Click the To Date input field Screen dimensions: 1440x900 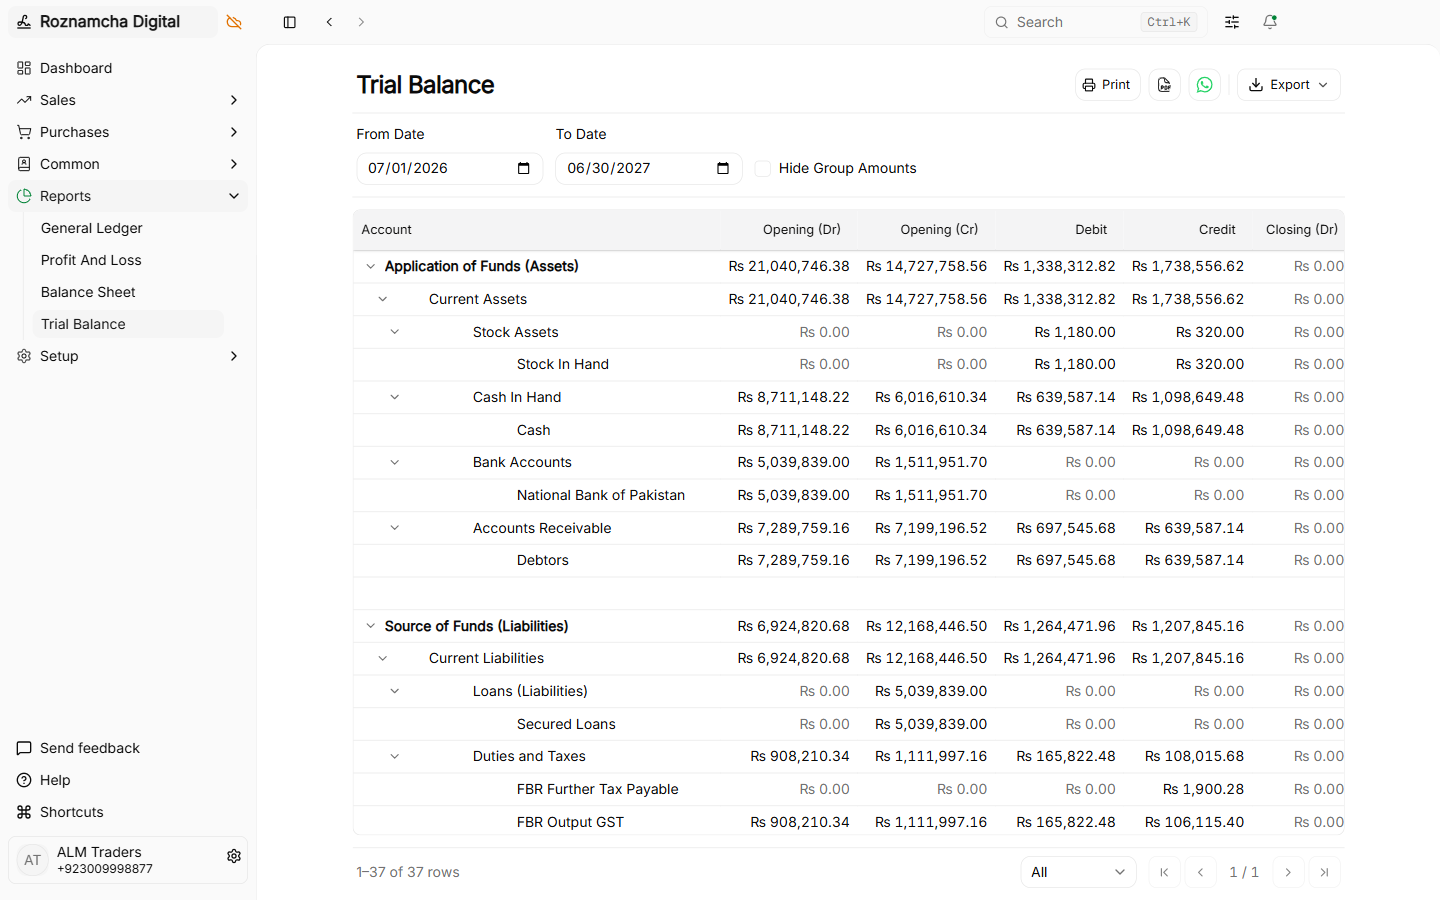point(649,168)
